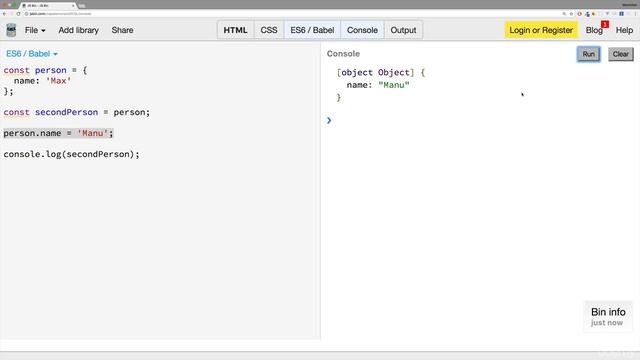
Task: Click the JS Bin logo icon
Action: pos(11,30)
